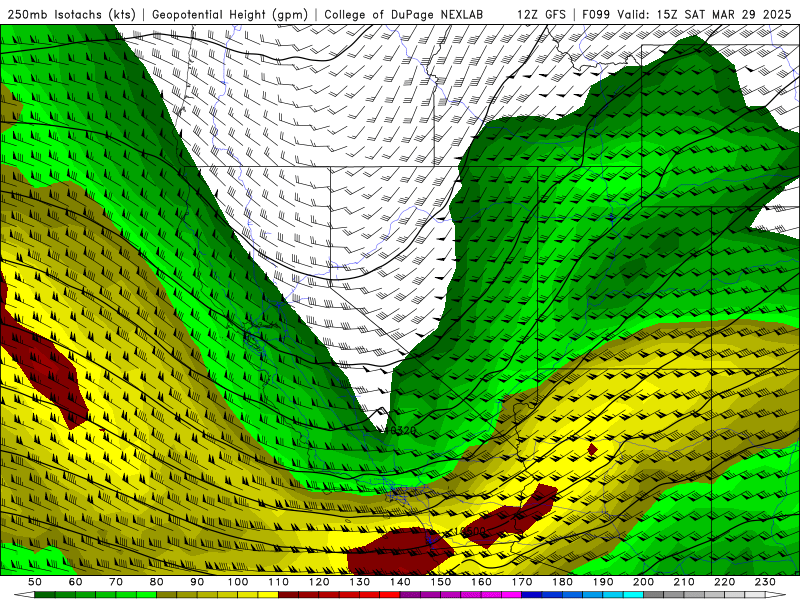Image resolution: width=800 pixels, height=600 pixels.
Task: Click the 140 knot legend label
Action: 400,582
